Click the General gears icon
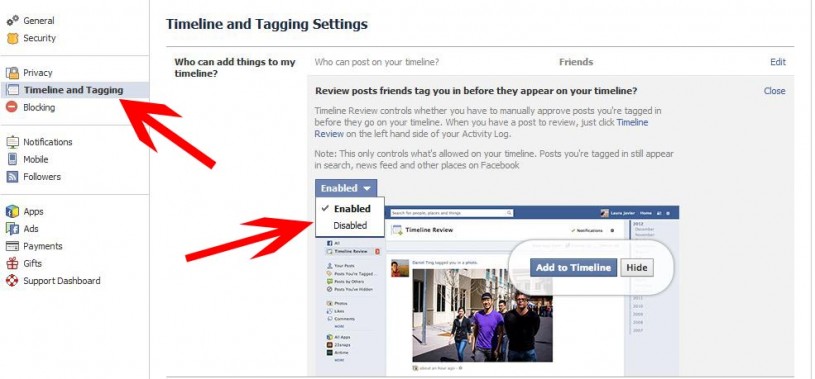 pyautogui.click(x=12, y=21)
